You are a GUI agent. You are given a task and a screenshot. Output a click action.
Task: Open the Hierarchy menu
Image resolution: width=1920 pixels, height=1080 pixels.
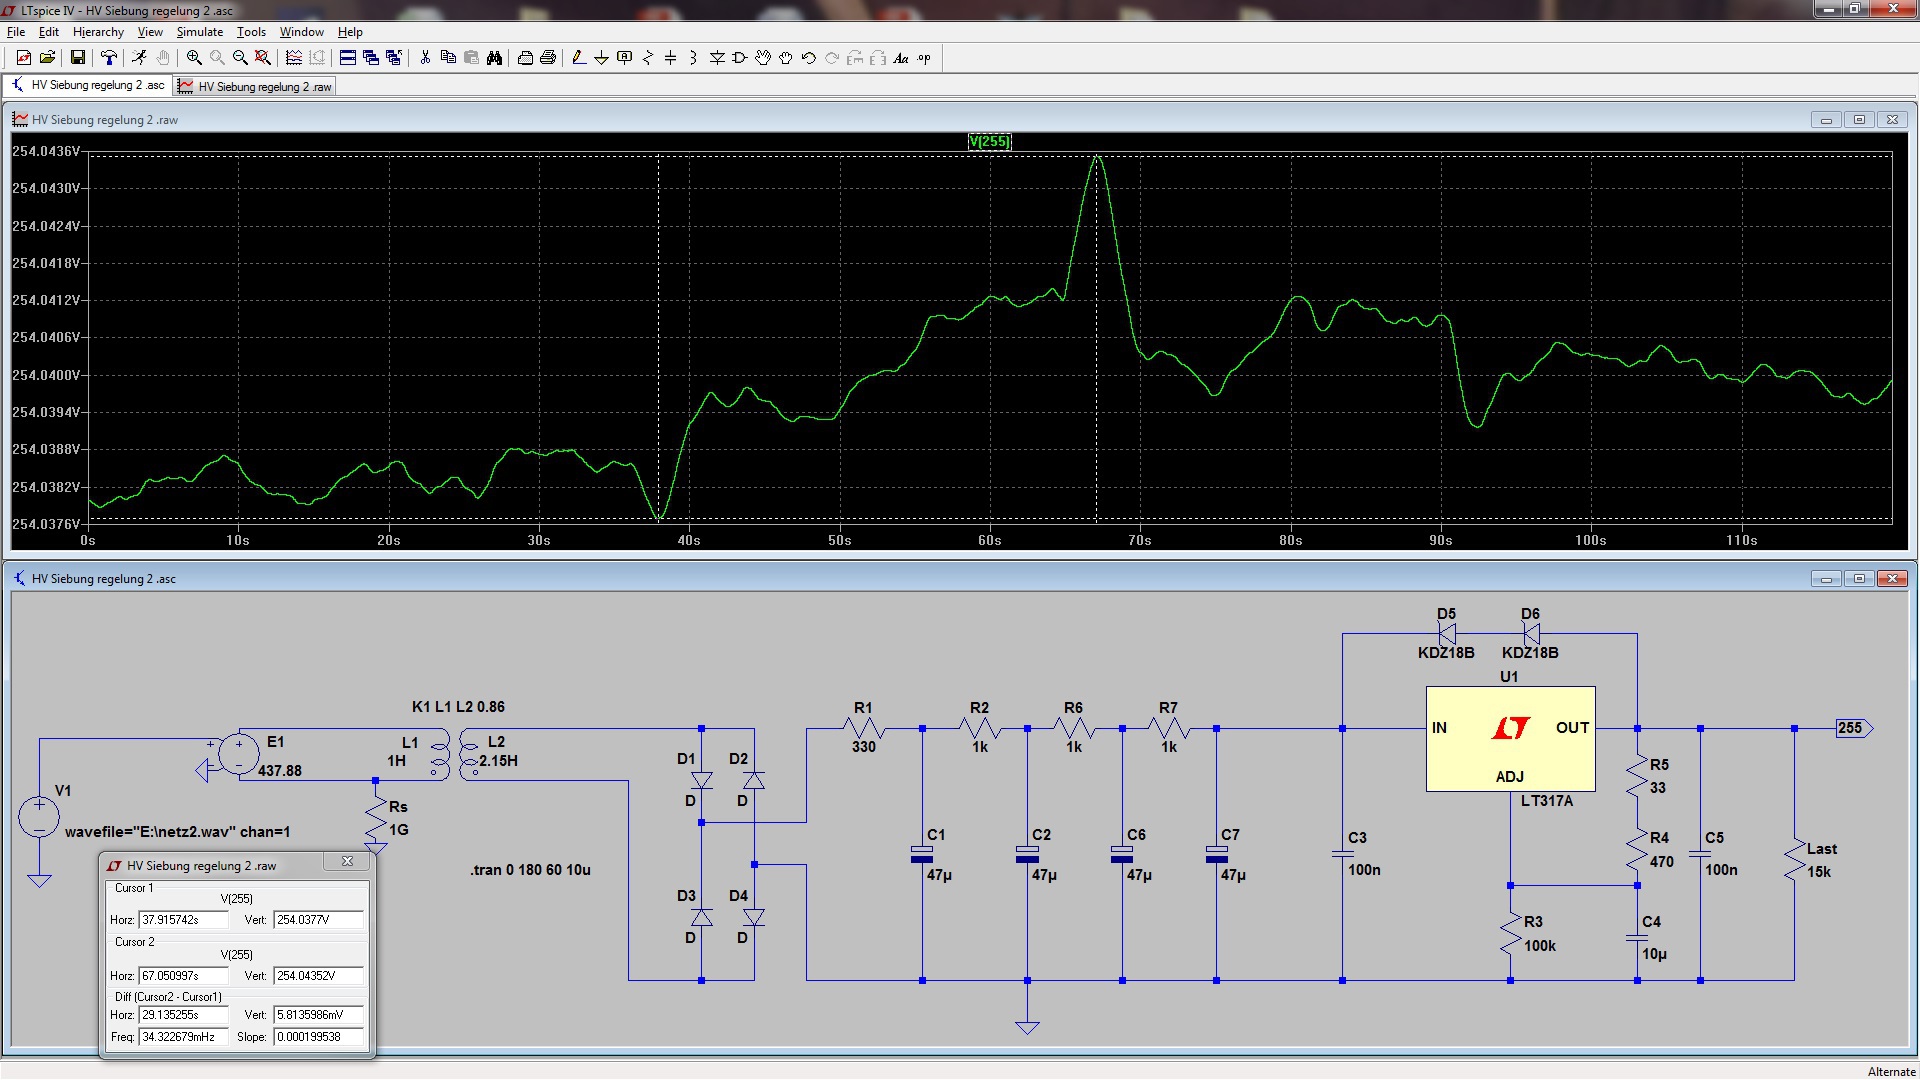tap(98, 32)
